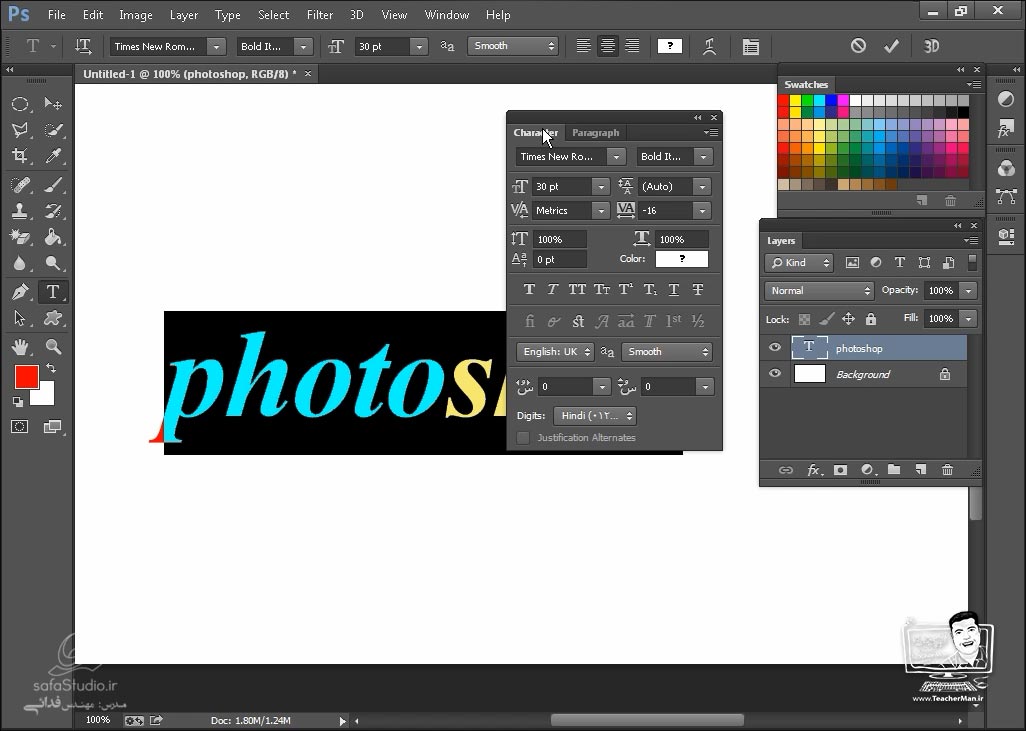Toggle Strikethrough in Character panel
1026x731 pixels.
tap(698, 289)
